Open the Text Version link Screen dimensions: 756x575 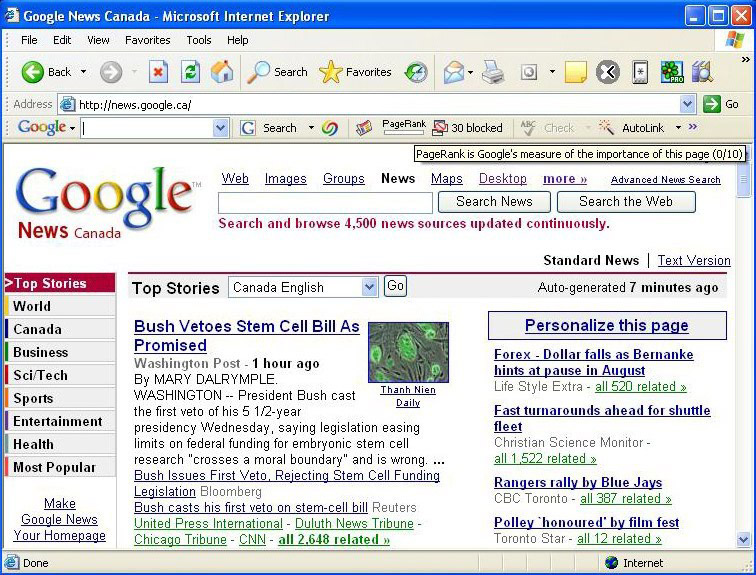[x=694, y=261]
